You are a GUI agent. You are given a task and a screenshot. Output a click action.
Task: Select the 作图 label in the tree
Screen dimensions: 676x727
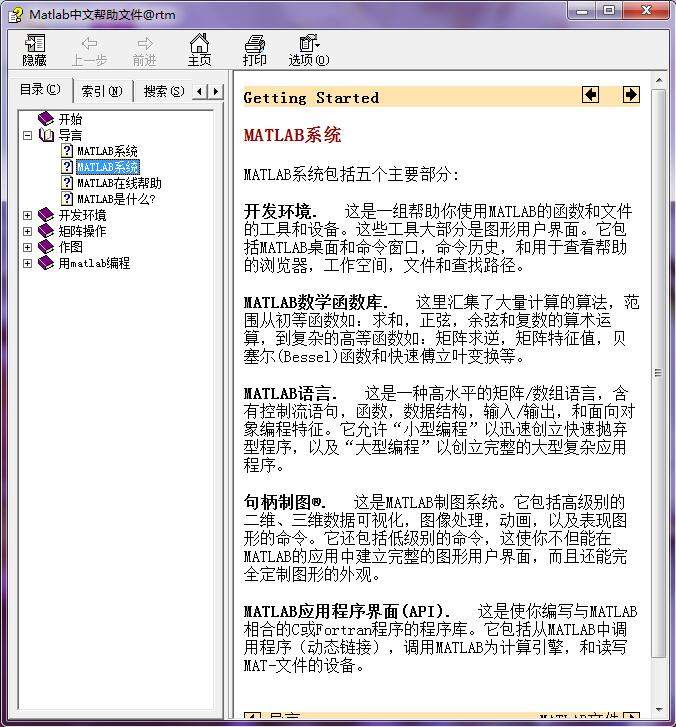(x=70, y=247)
